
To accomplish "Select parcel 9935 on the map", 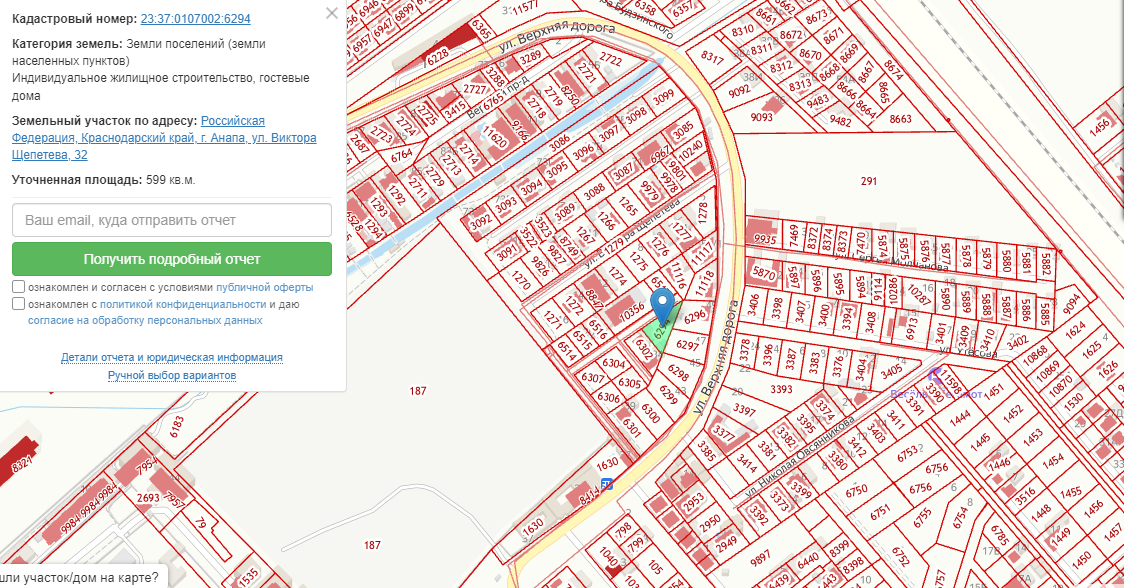I will click(x=765, y=240).
